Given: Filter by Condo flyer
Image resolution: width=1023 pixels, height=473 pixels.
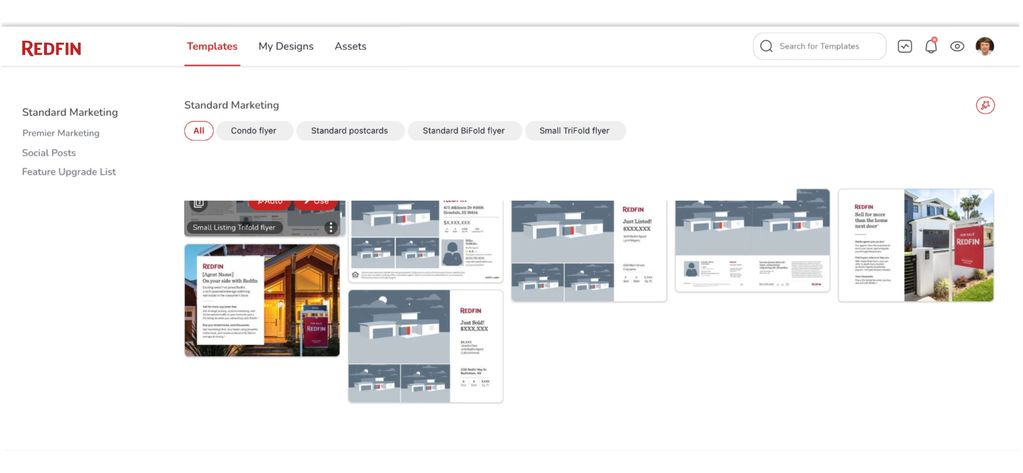Looking at the screenshot, I should coord(254,131).
